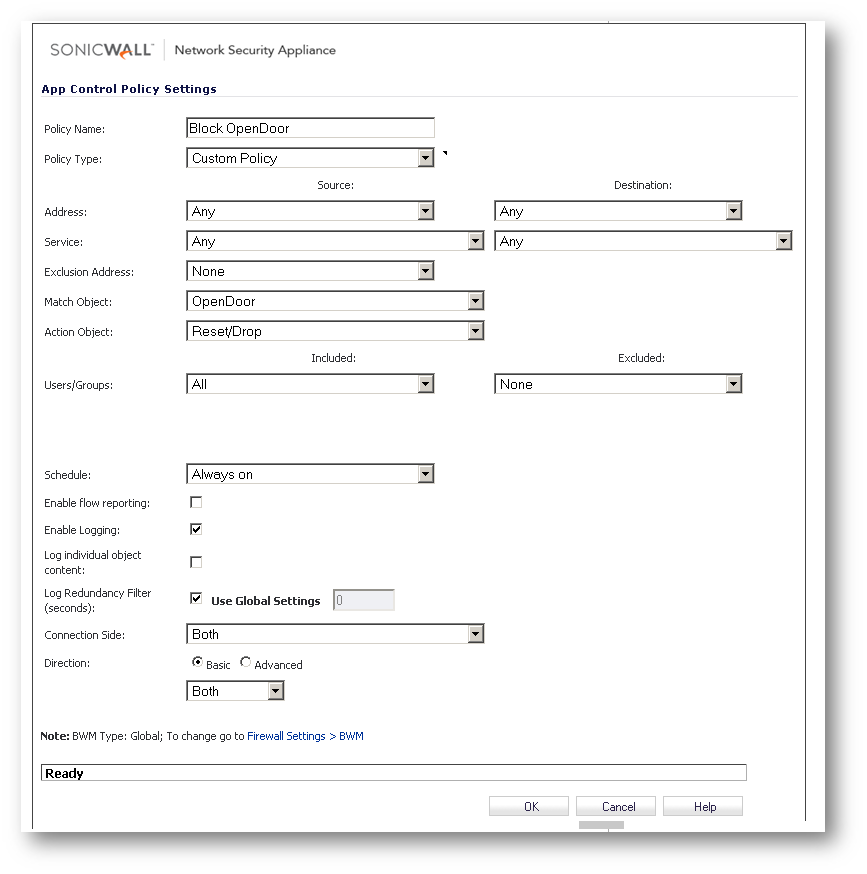Image resolution: width=867 pixels, height=874 pixels.
Task: Open the Connection Side dropdown
Action: pyautogui.click(x=335, y=634)
